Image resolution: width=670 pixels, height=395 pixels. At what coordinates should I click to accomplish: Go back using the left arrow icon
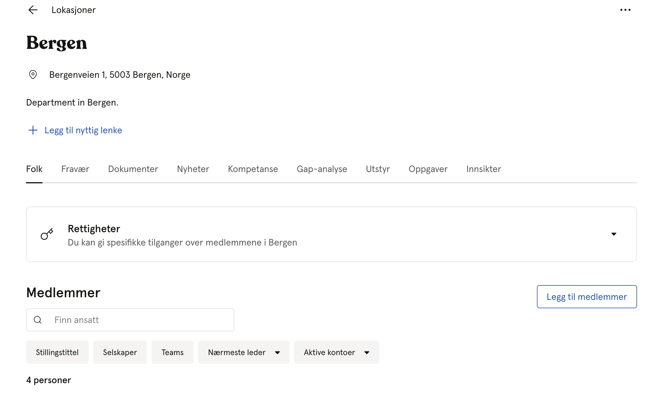pos(33,10)
